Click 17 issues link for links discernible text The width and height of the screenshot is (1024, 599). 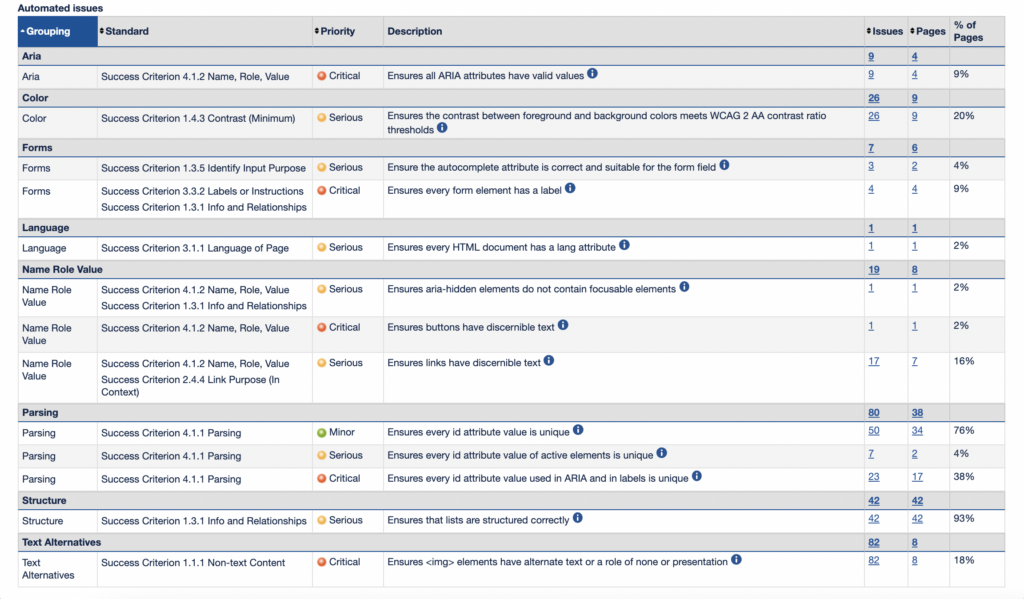tap(874, 361)
